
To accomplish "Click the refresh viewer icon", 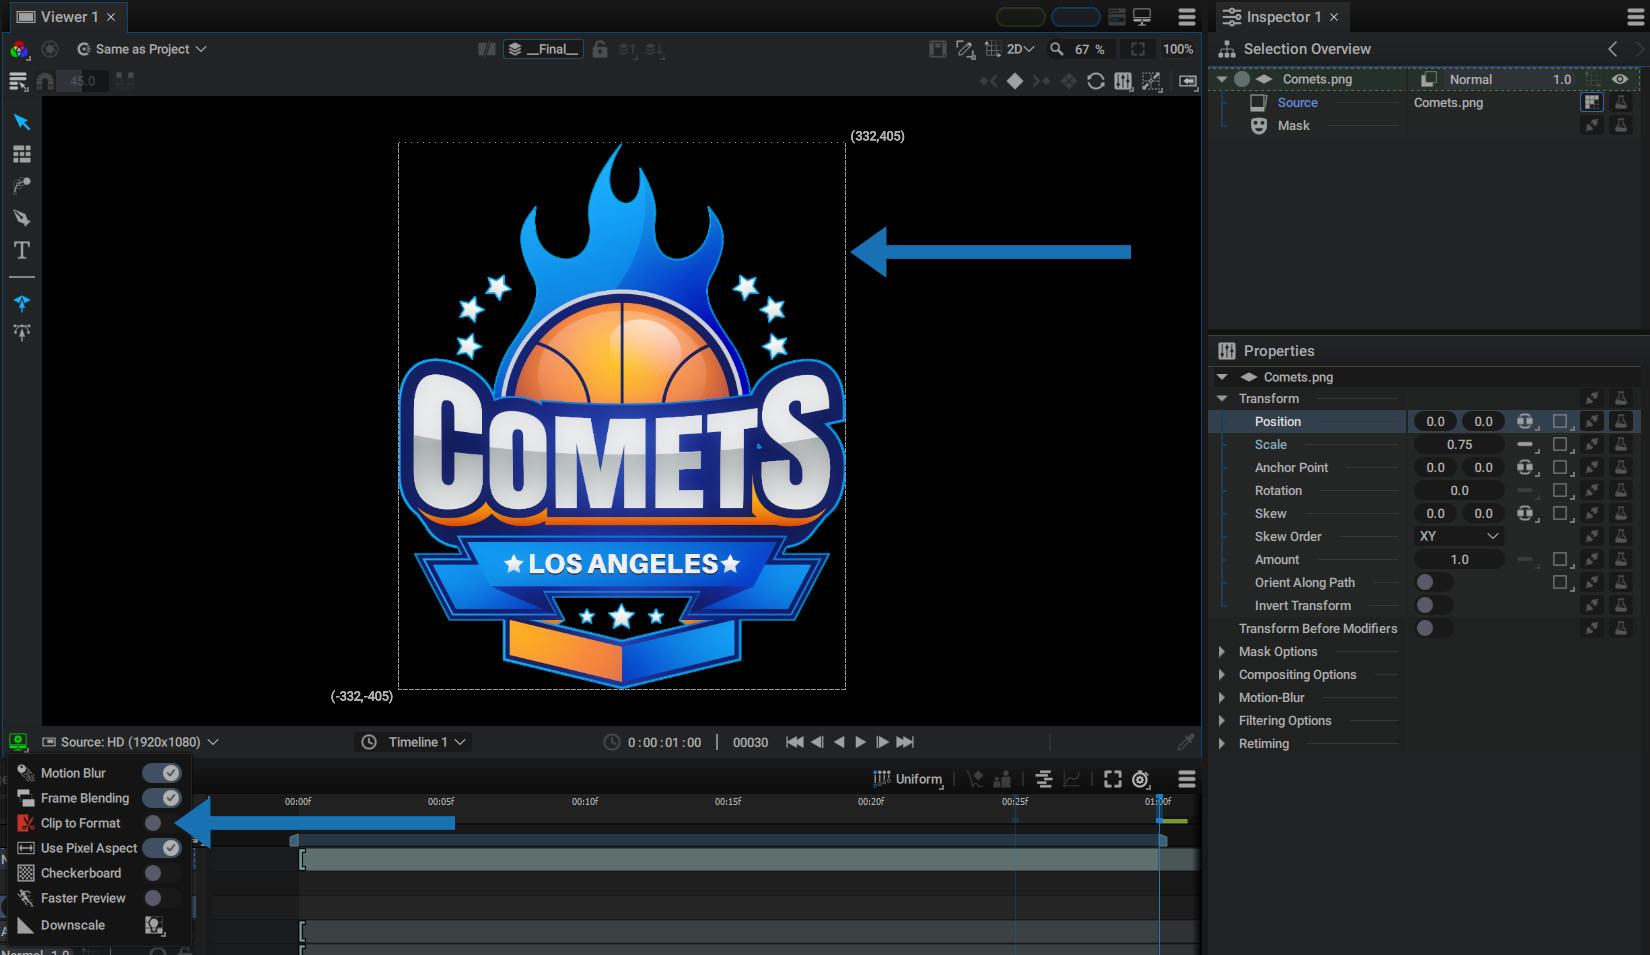I will [1096, 81].
